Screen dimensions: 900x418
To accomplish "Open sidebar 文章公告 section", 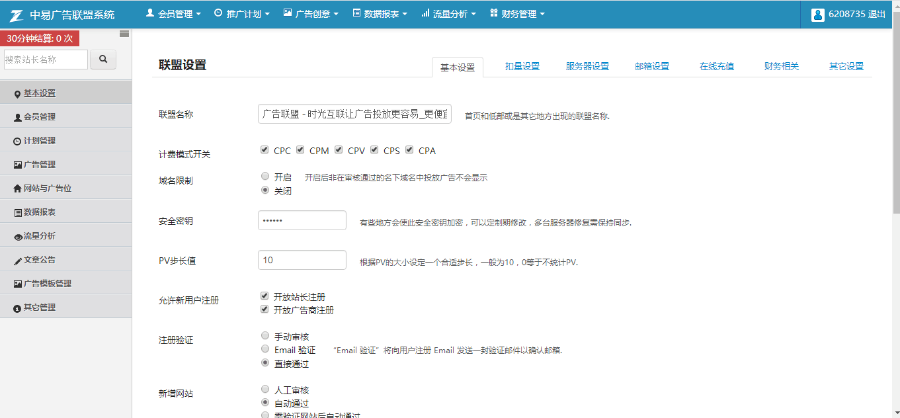I will click(65, 260).
